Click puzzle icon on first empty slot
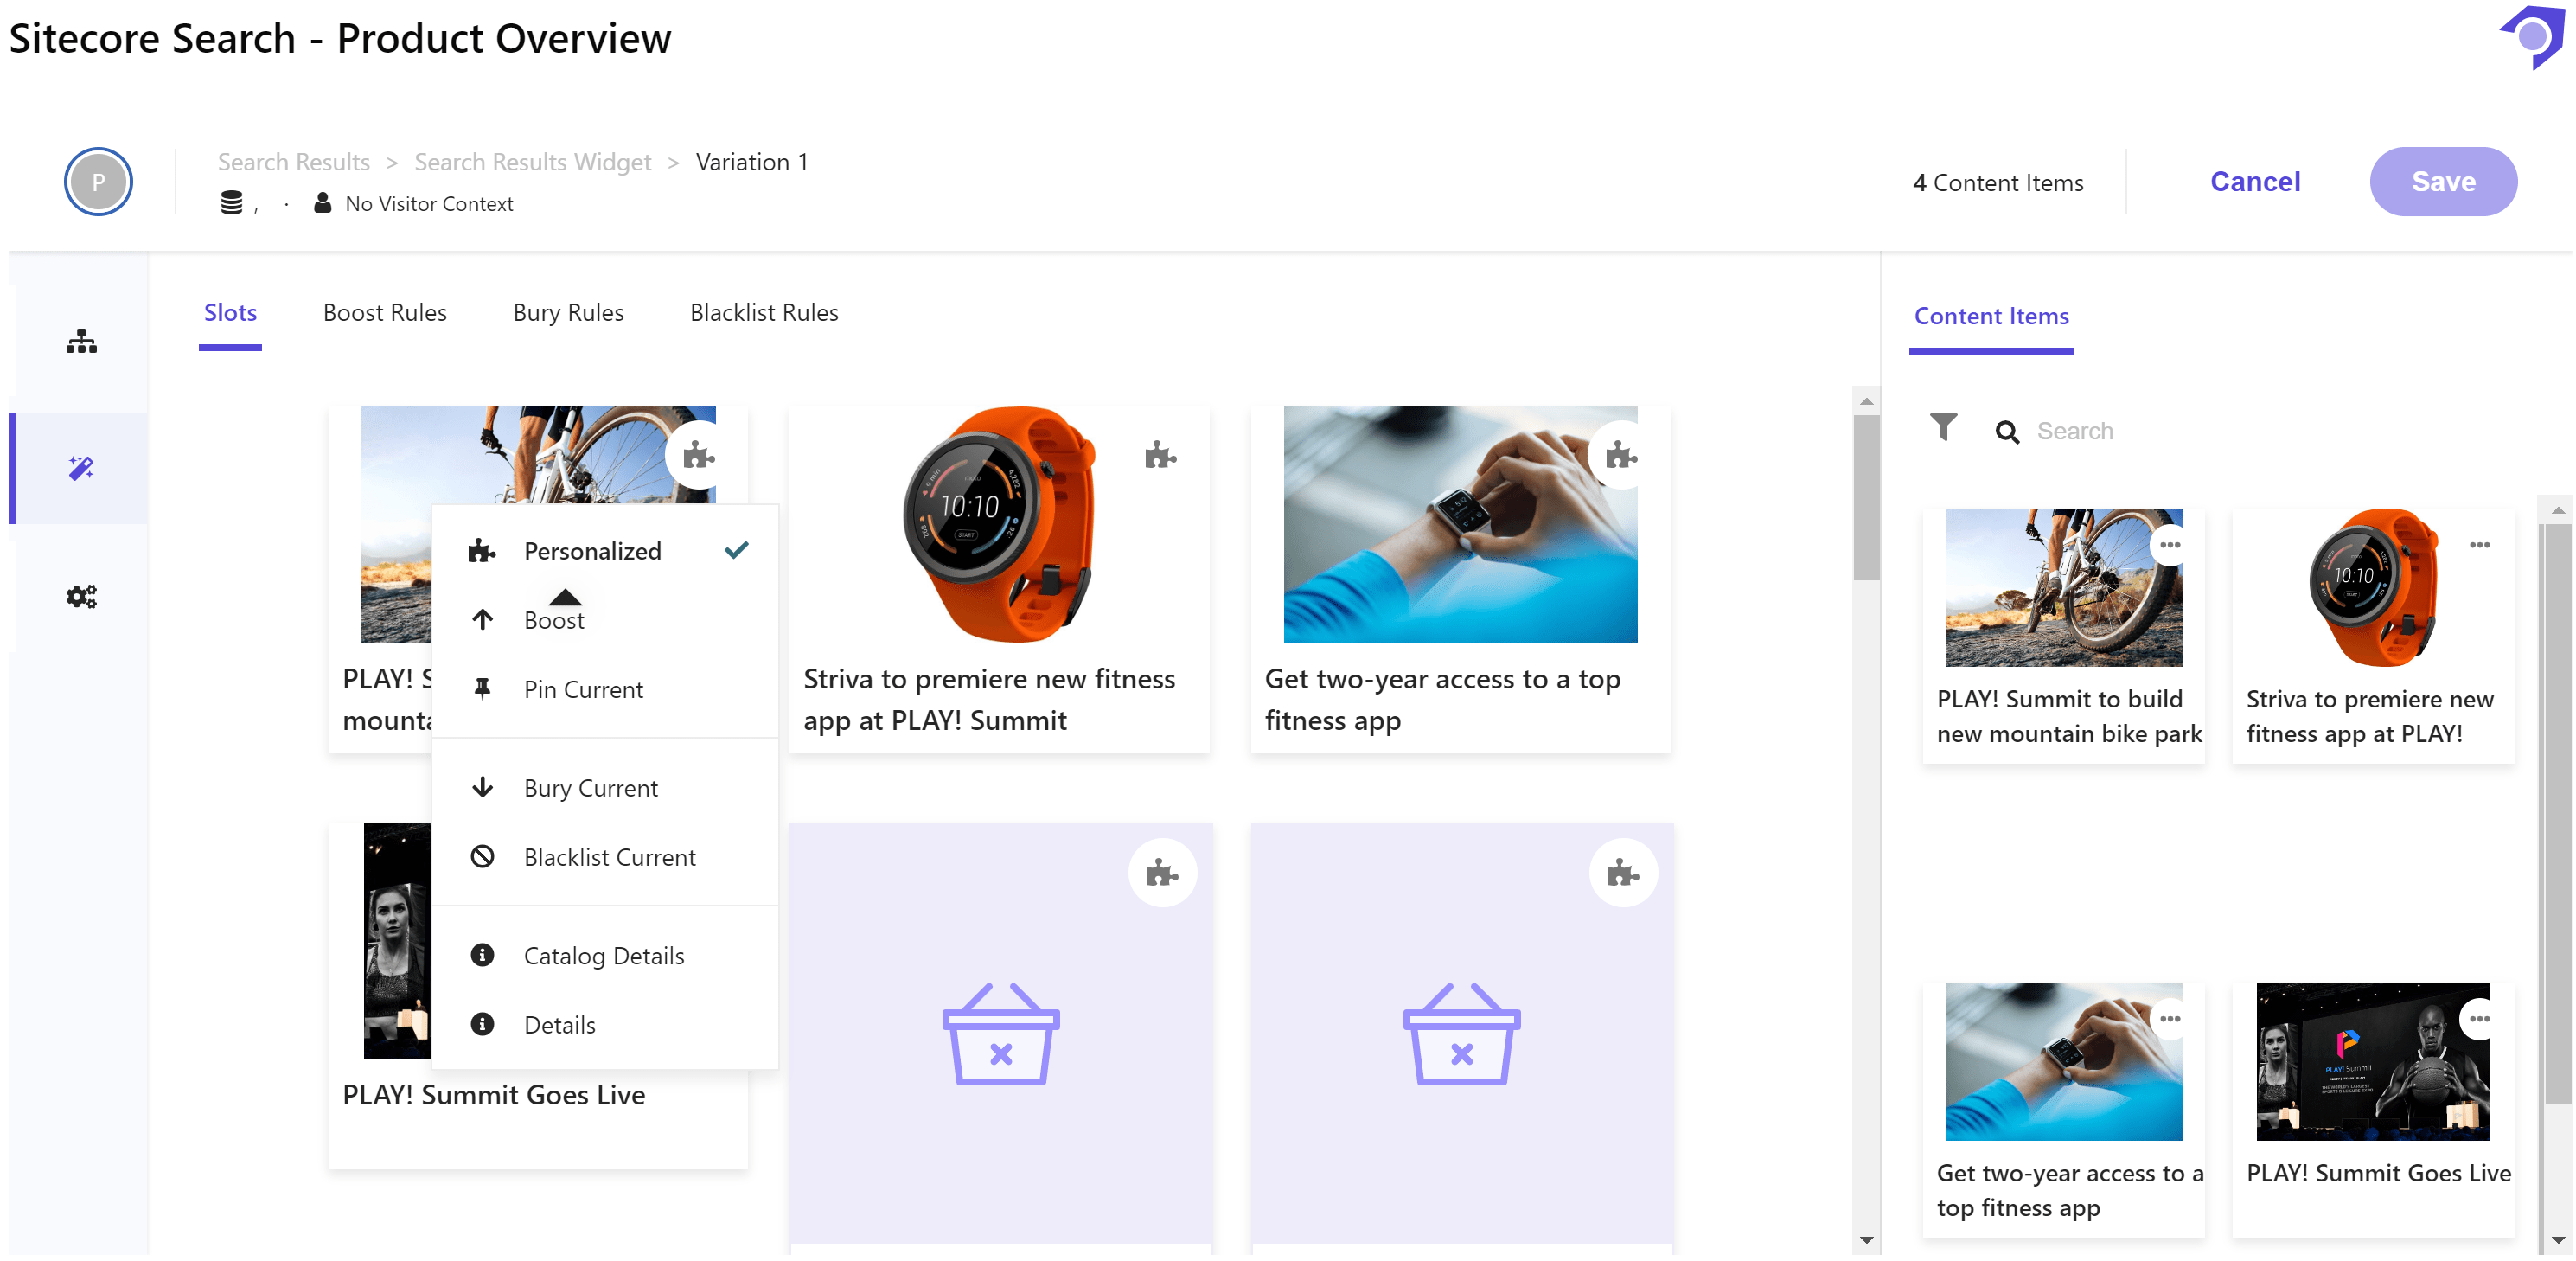 (1161, 873)
